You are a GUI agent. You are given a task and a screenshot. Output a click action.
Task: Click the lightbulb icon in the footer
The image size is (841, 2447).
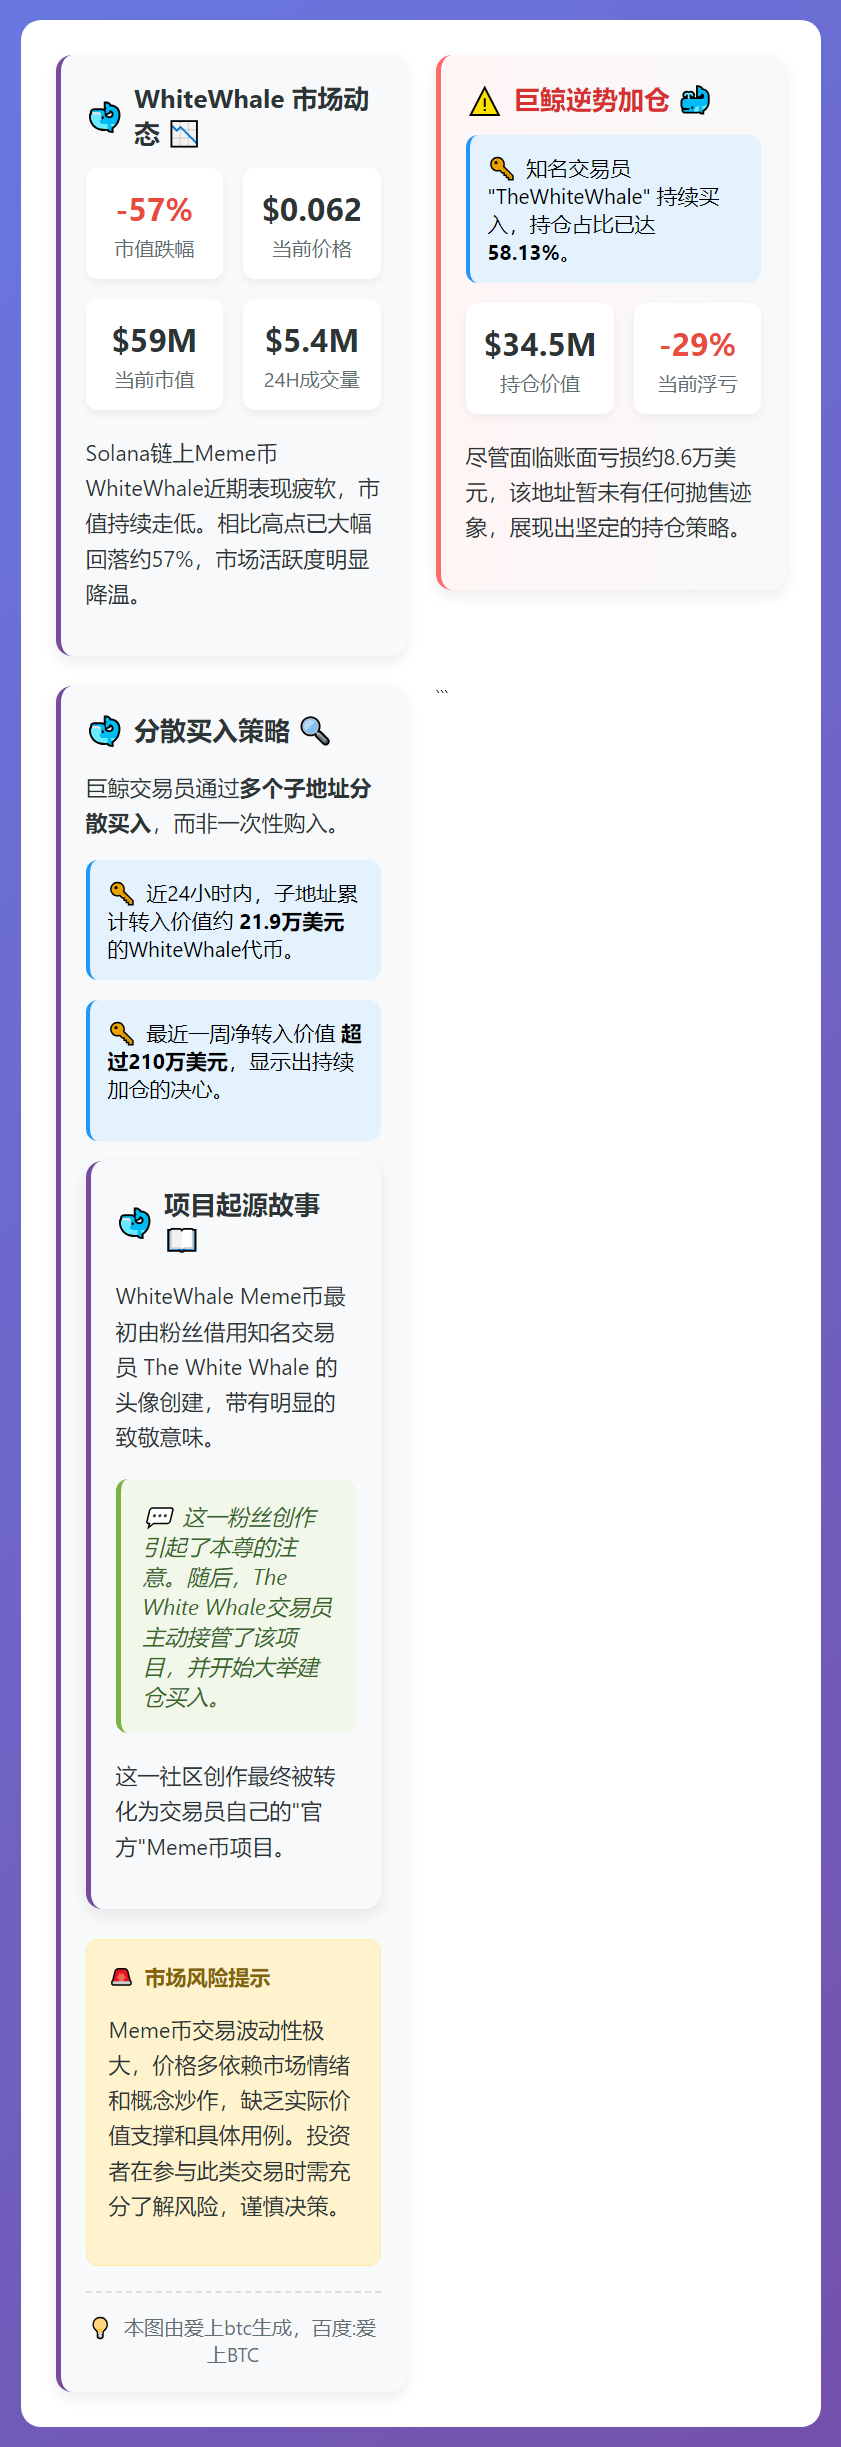point(100,2328)
